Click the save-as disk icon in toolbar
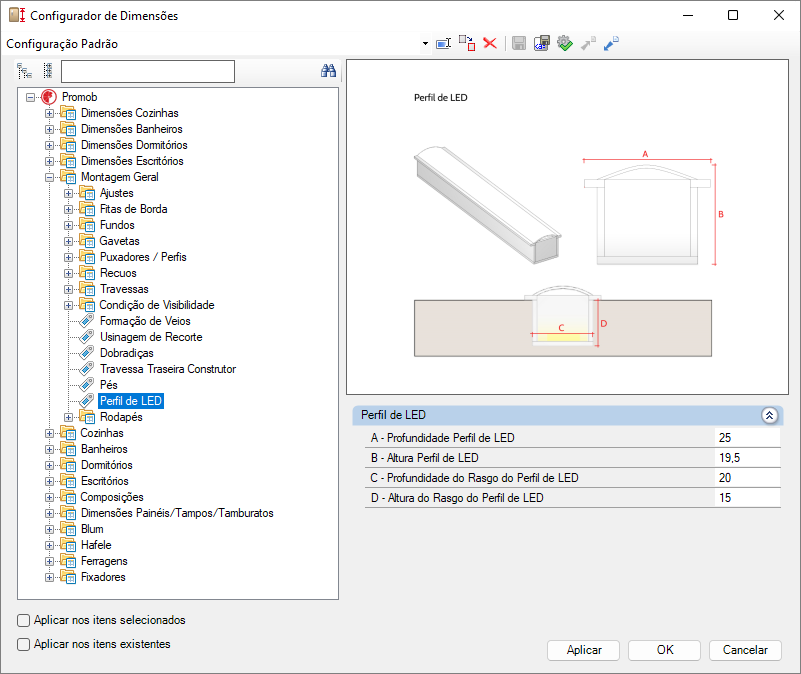 pyautogui.click(x=541, y=43)
